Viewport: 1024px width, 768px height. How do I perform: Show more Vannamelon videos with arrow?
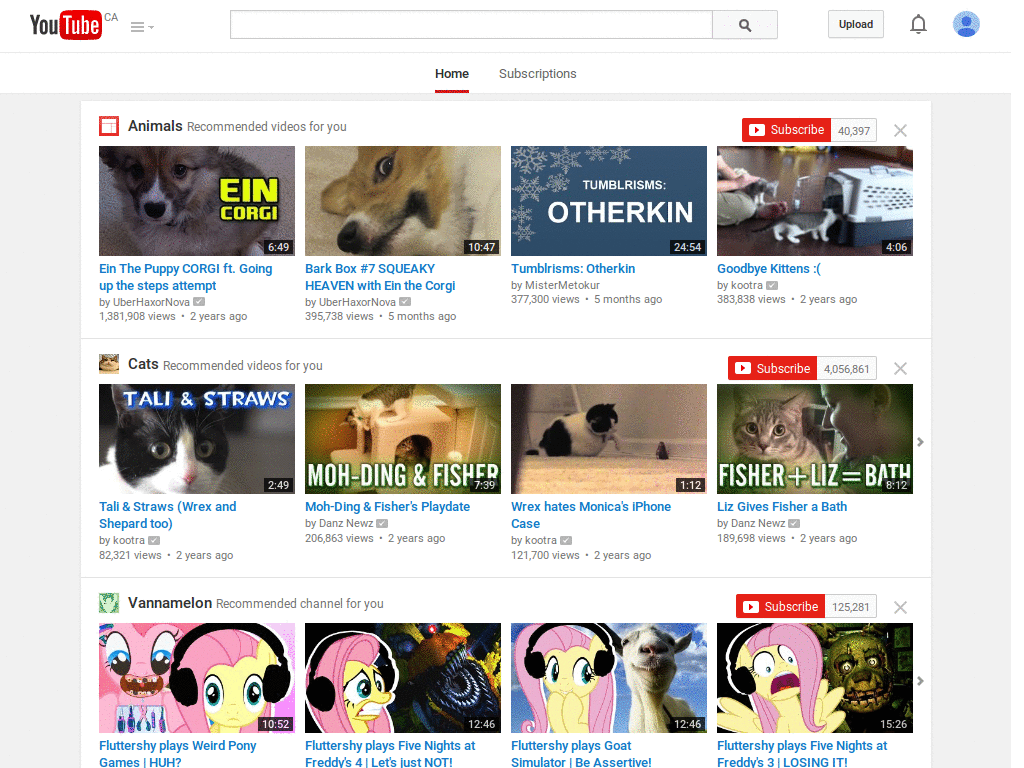(x=920, y=681)
